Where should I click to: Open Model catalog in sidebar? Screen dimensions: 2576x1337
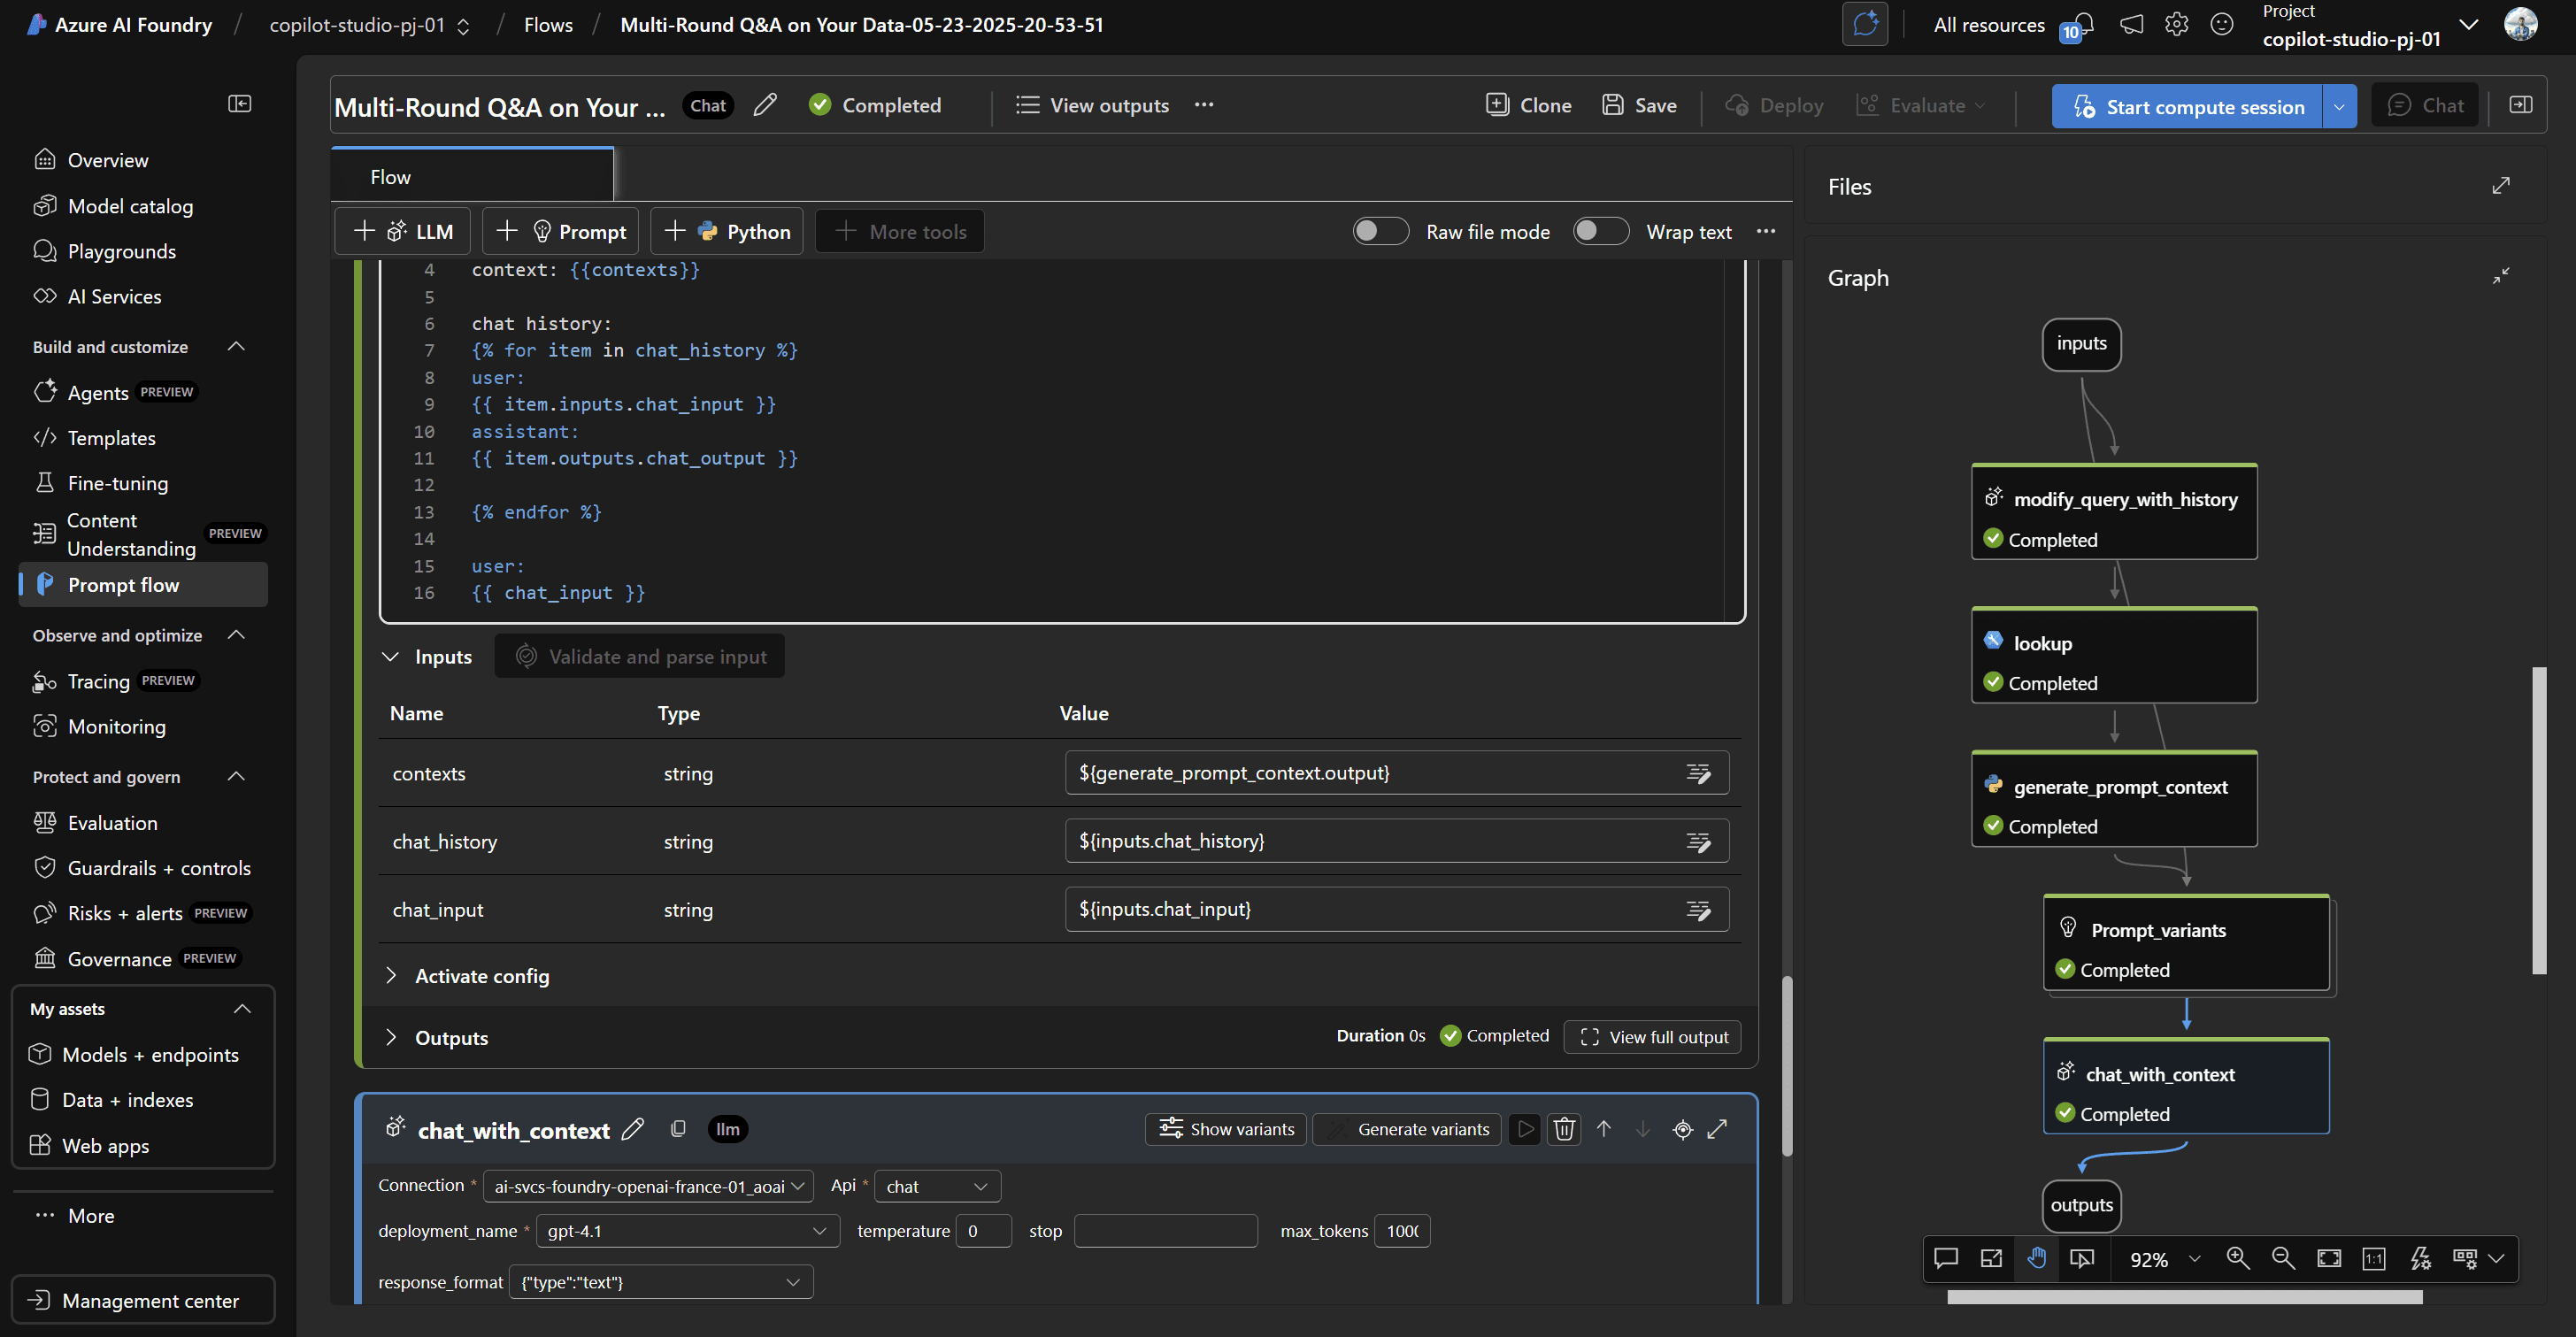point(130,206)
